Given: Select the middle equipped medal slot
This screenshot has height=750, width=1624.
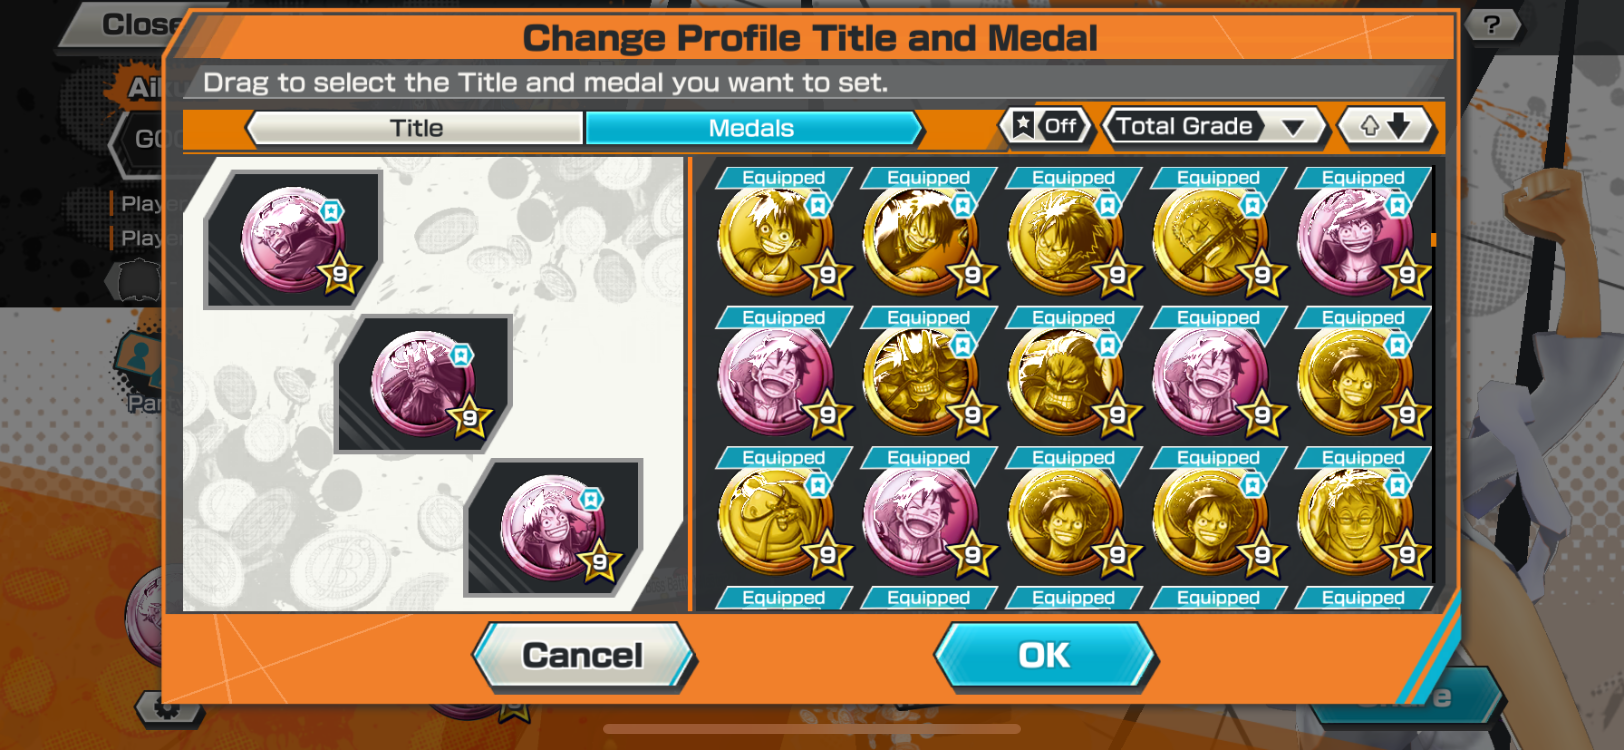Looking at the screenshot, I should (x=424, y=384).
